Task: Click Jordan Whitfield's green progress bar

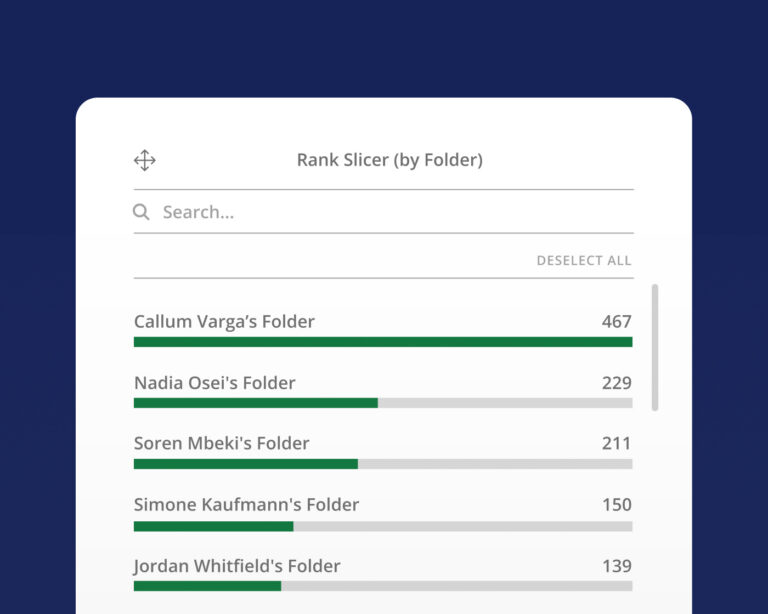Action: [x=207, y=586]
